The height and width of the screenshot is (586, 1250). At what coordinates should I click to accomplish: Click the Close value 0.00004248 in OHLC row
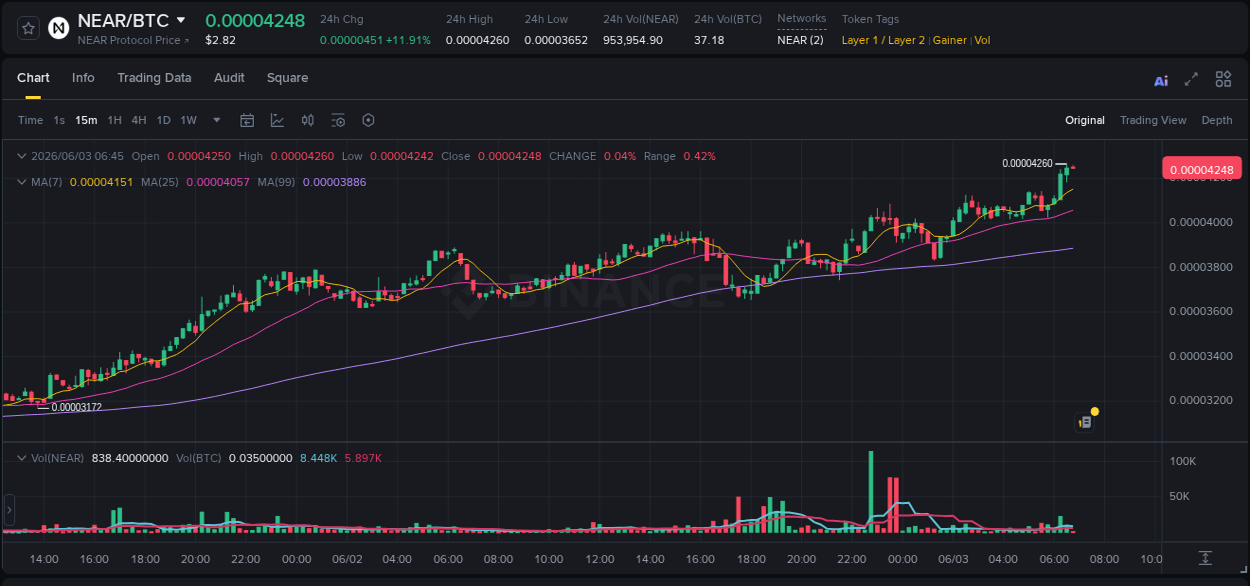pyautogui.click(x=509, y=156)
